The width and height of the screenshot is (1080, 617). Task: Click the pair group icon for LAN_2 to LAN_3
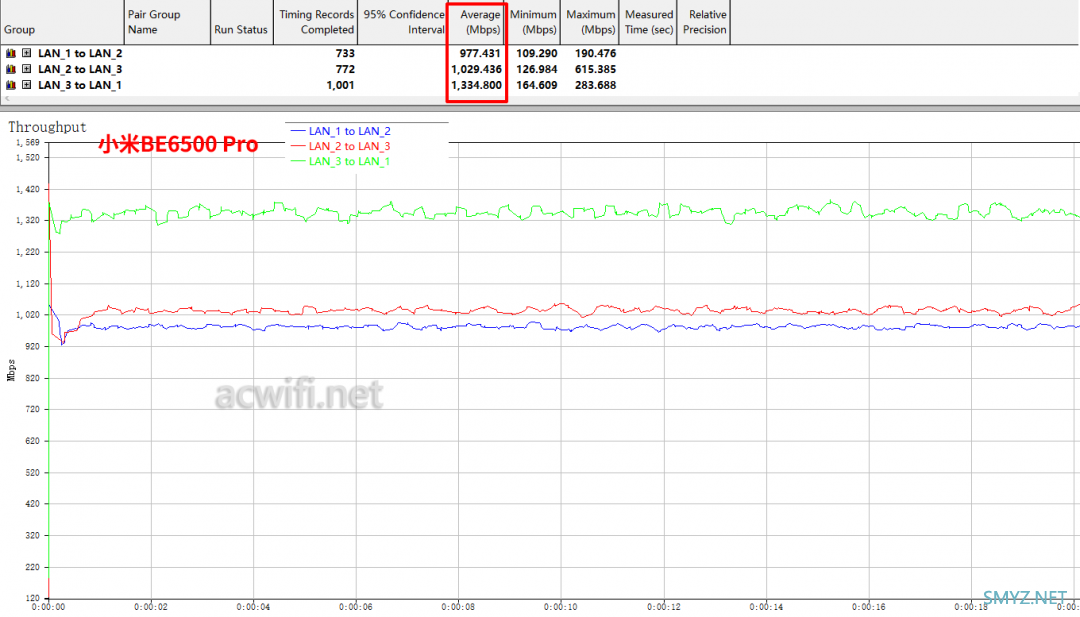[10, 69]
